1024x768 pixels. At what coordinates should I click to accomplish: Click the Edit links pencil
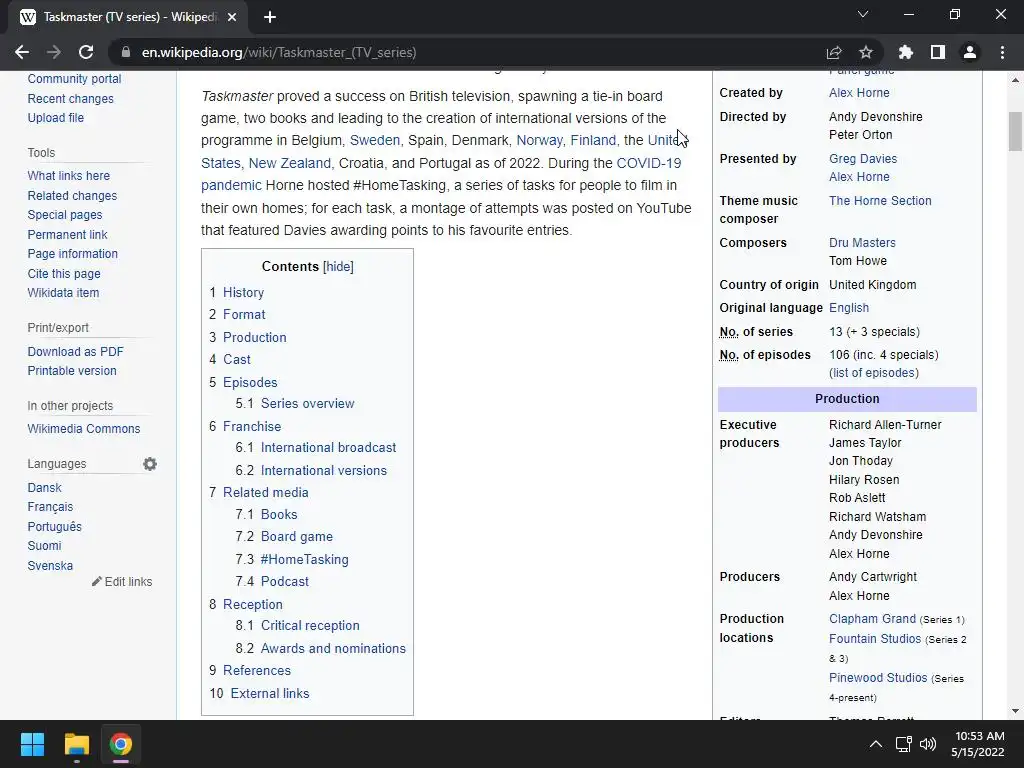[122, 582]
